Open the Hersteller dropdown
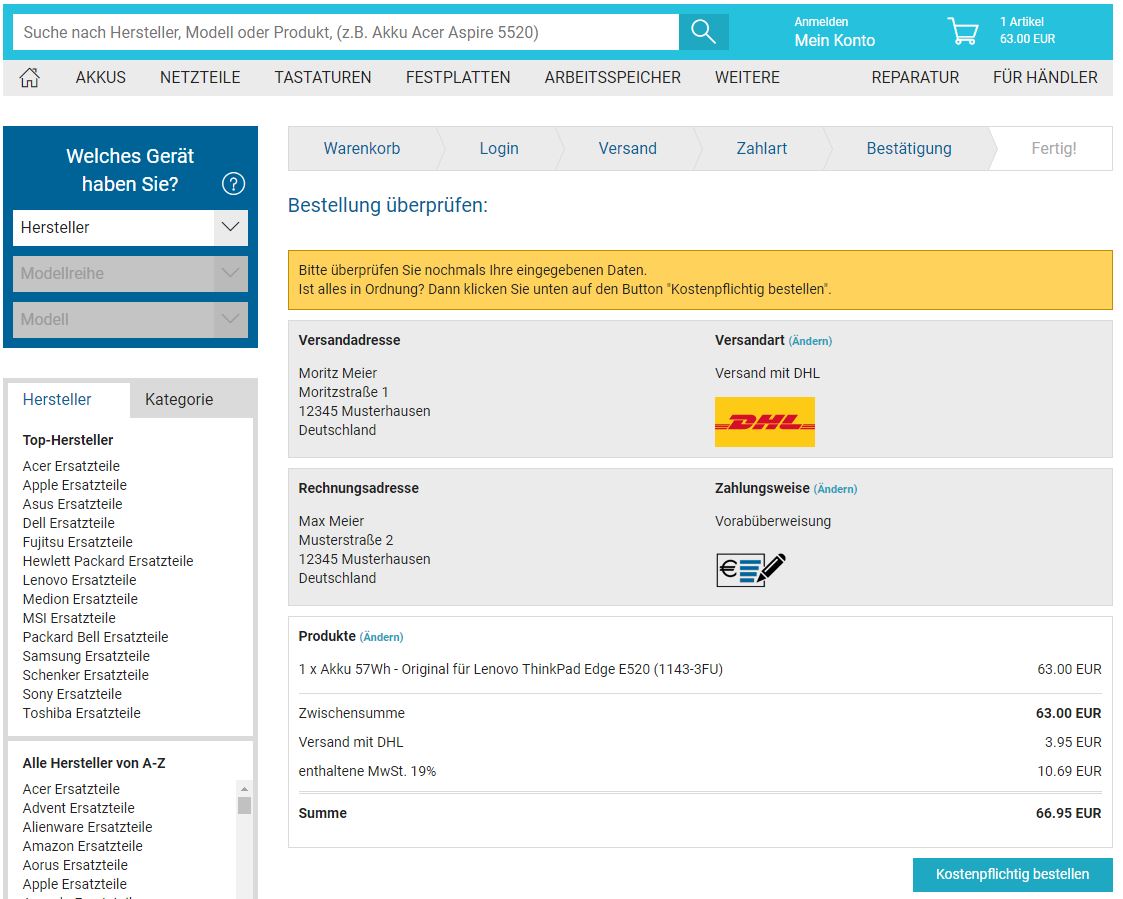 coord(130,228)
